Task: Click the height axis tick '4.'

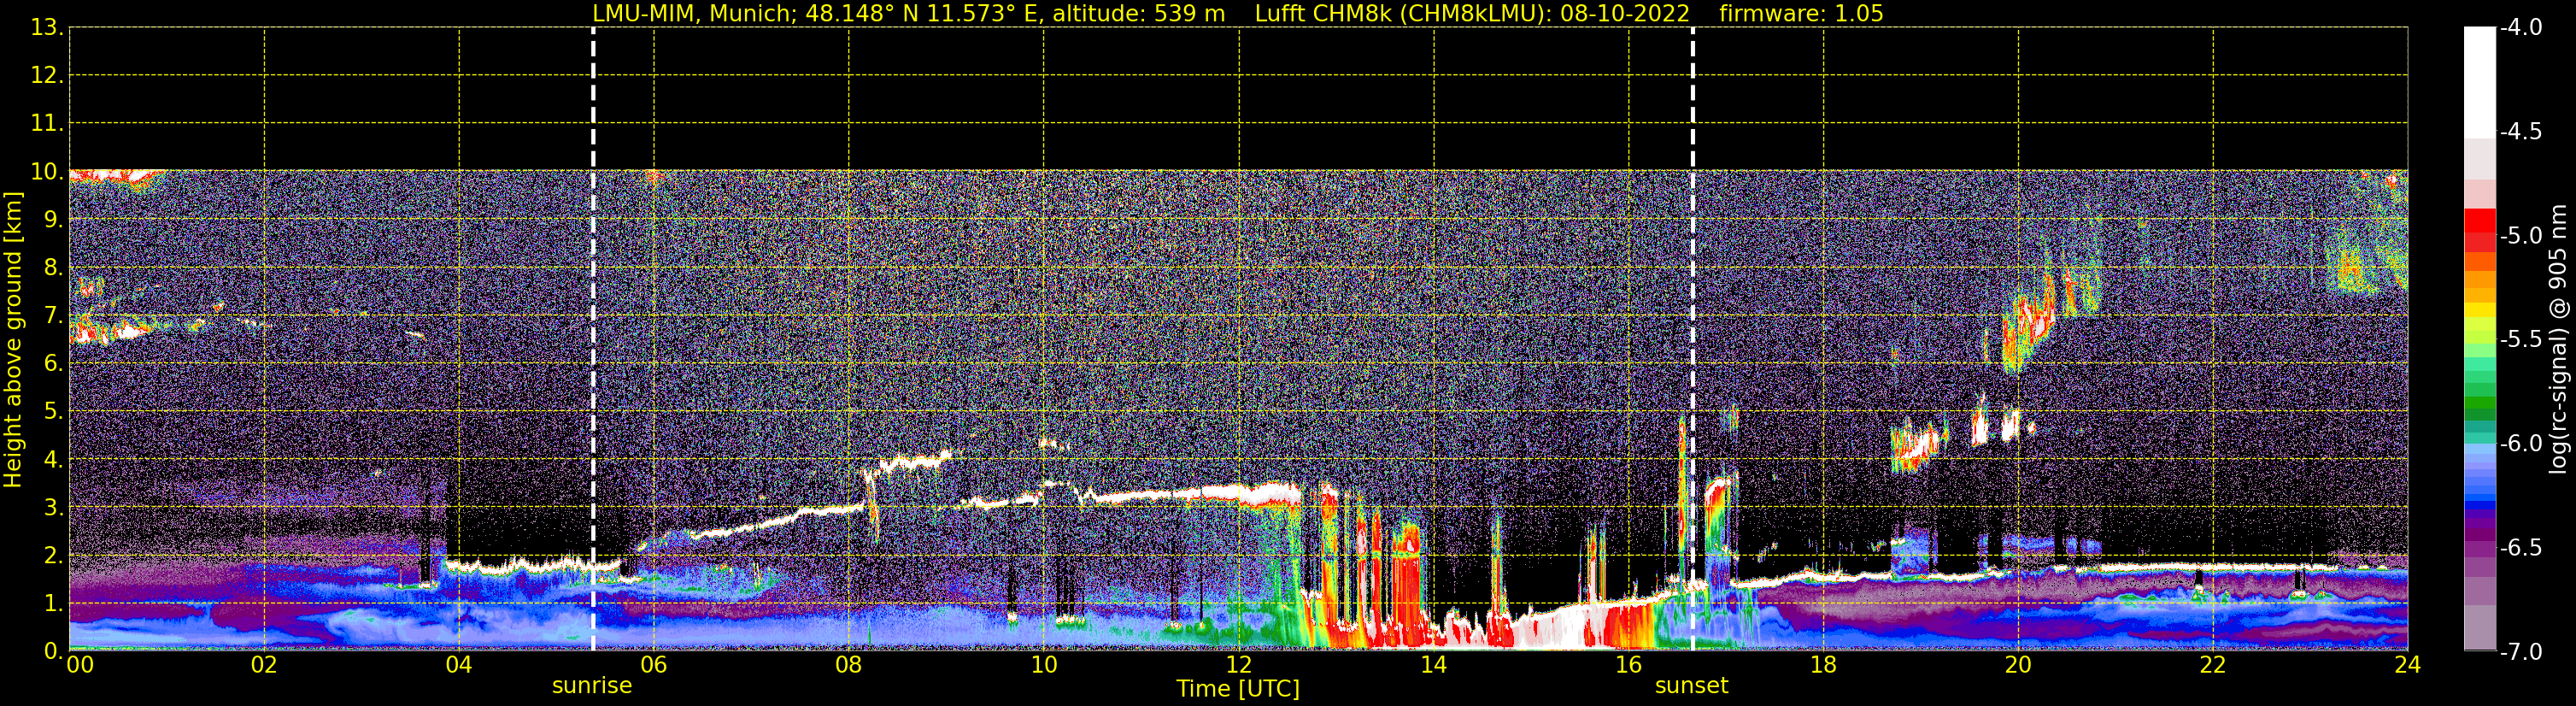Action: click(x=53, y=460)
